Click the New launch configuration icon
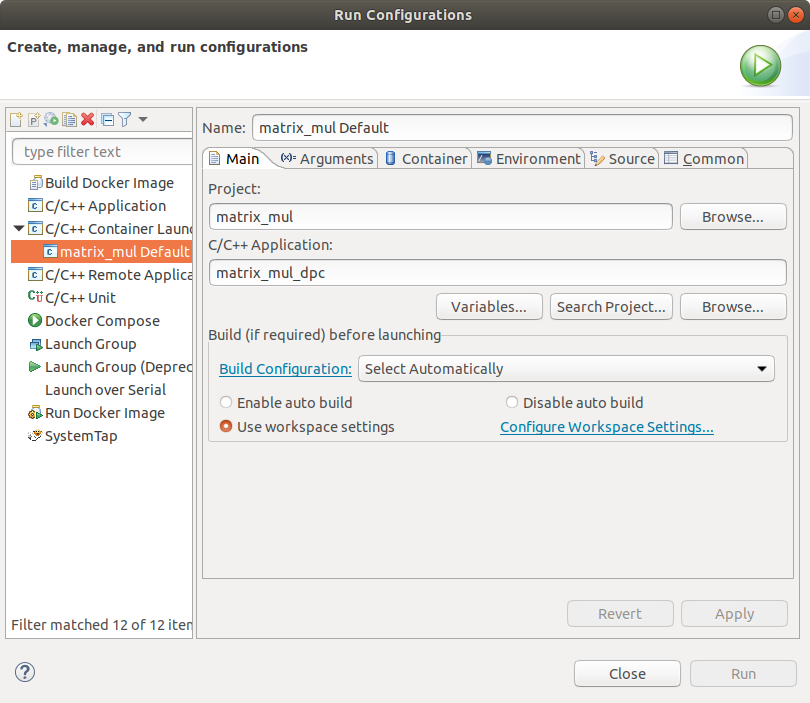This screenshot has width=810, height=703. pyautogui.click(x=16, y=120)
